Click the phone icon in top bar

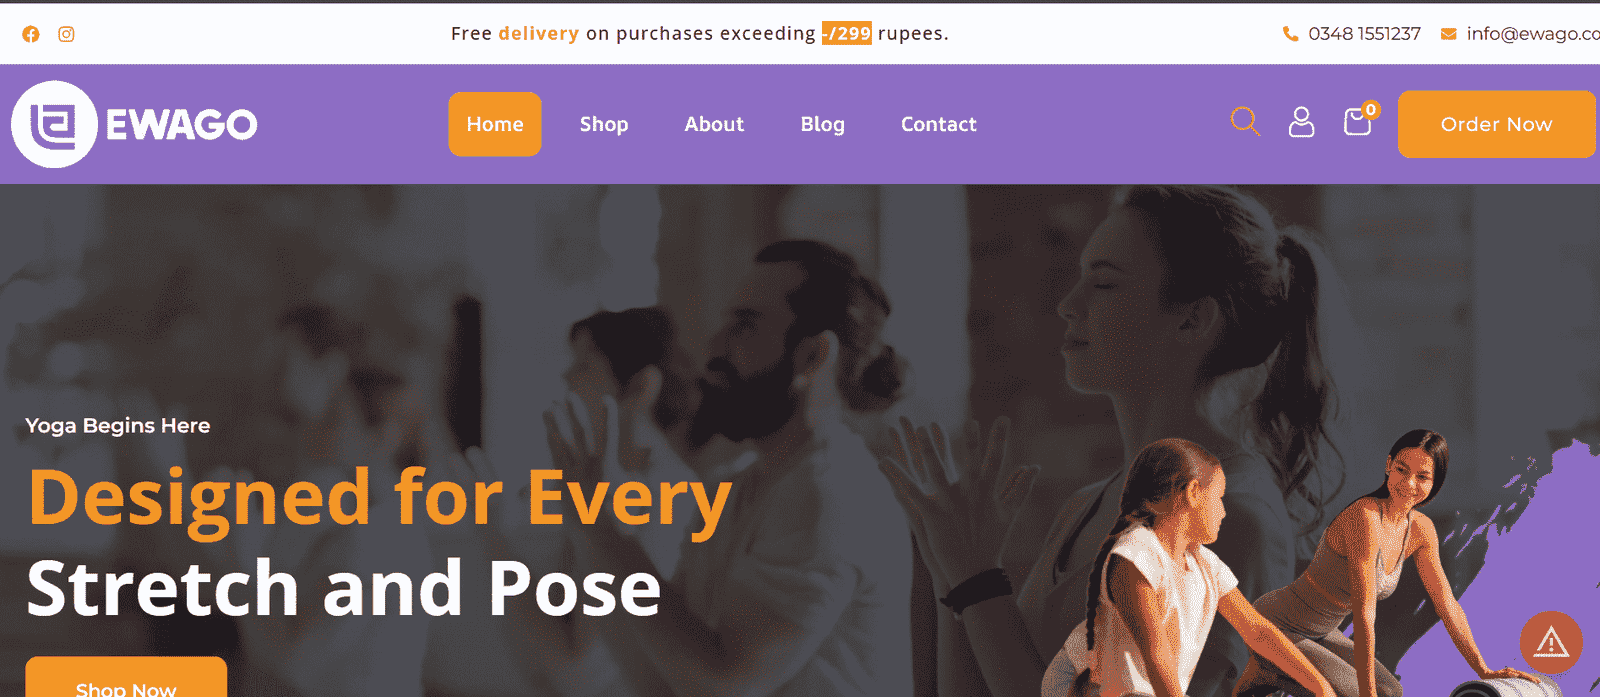click(1290, 34)
